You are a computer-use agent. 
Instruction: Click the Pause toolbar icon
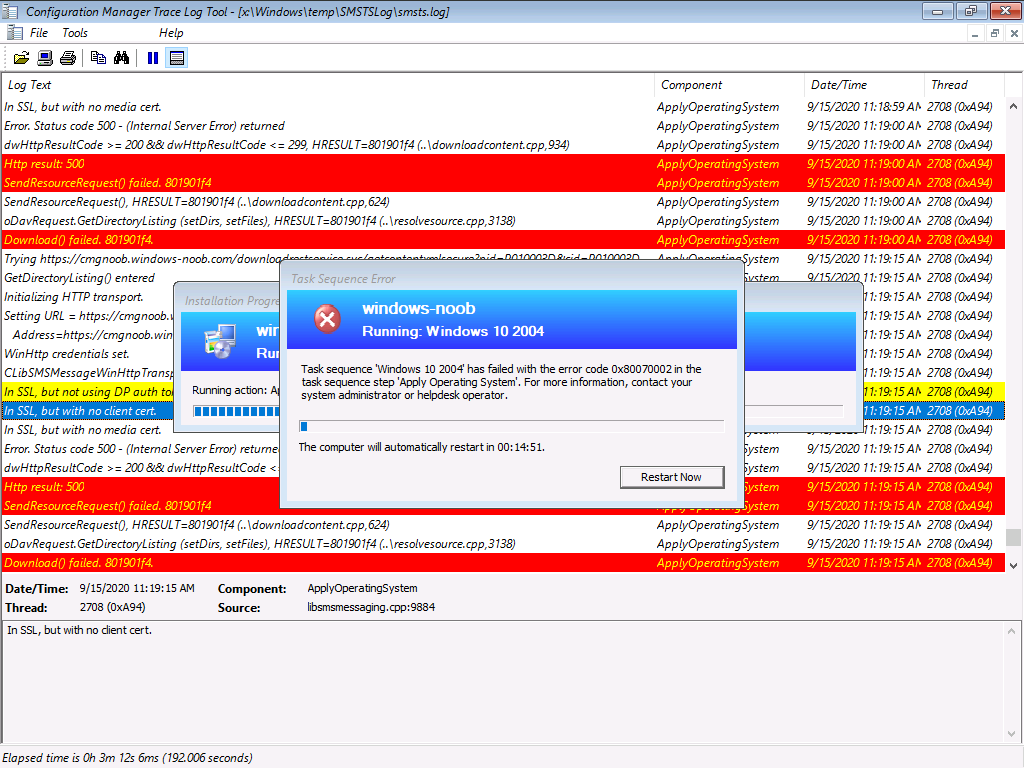tap(153, 58)
